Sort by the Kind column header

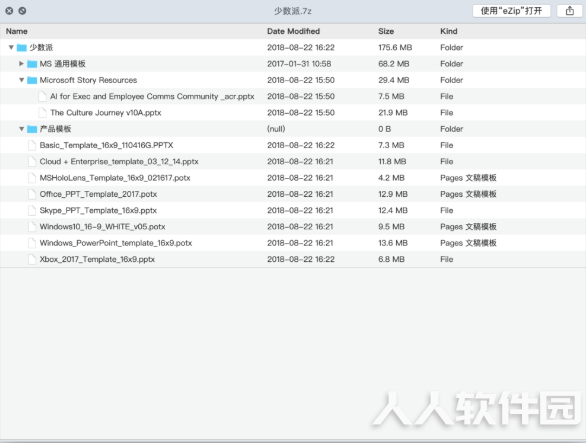(448, 31)
